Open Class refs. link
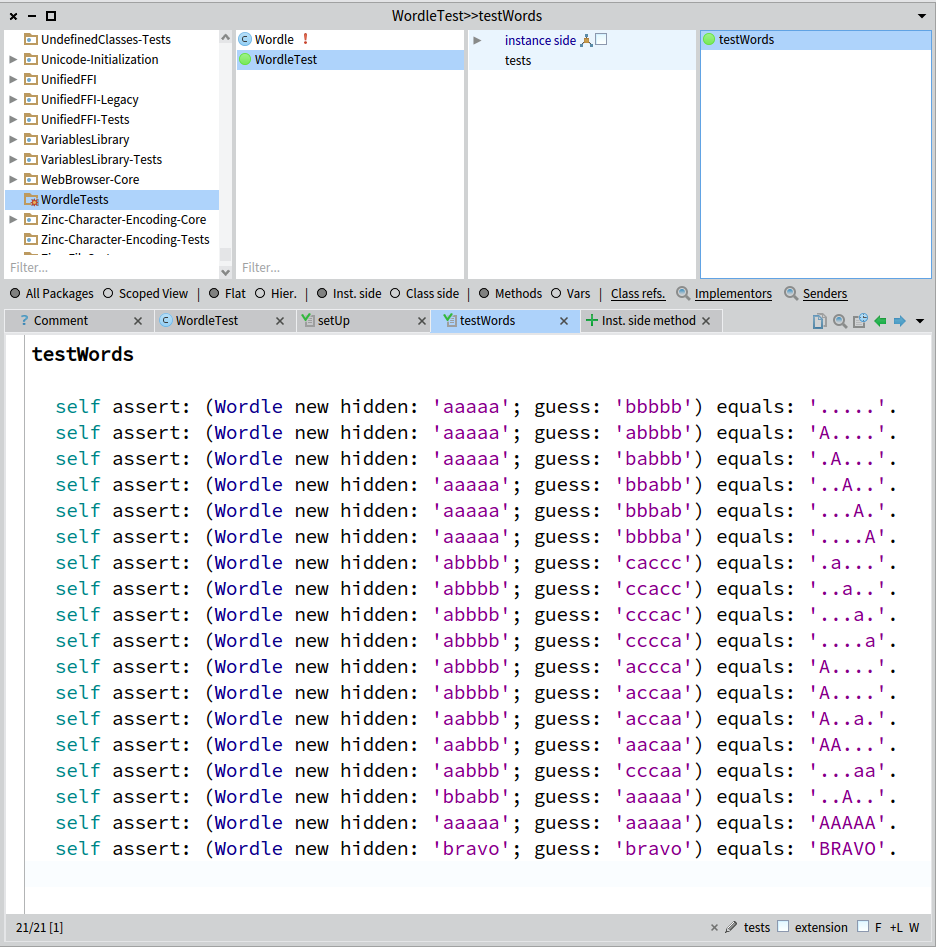 (638, 294)
